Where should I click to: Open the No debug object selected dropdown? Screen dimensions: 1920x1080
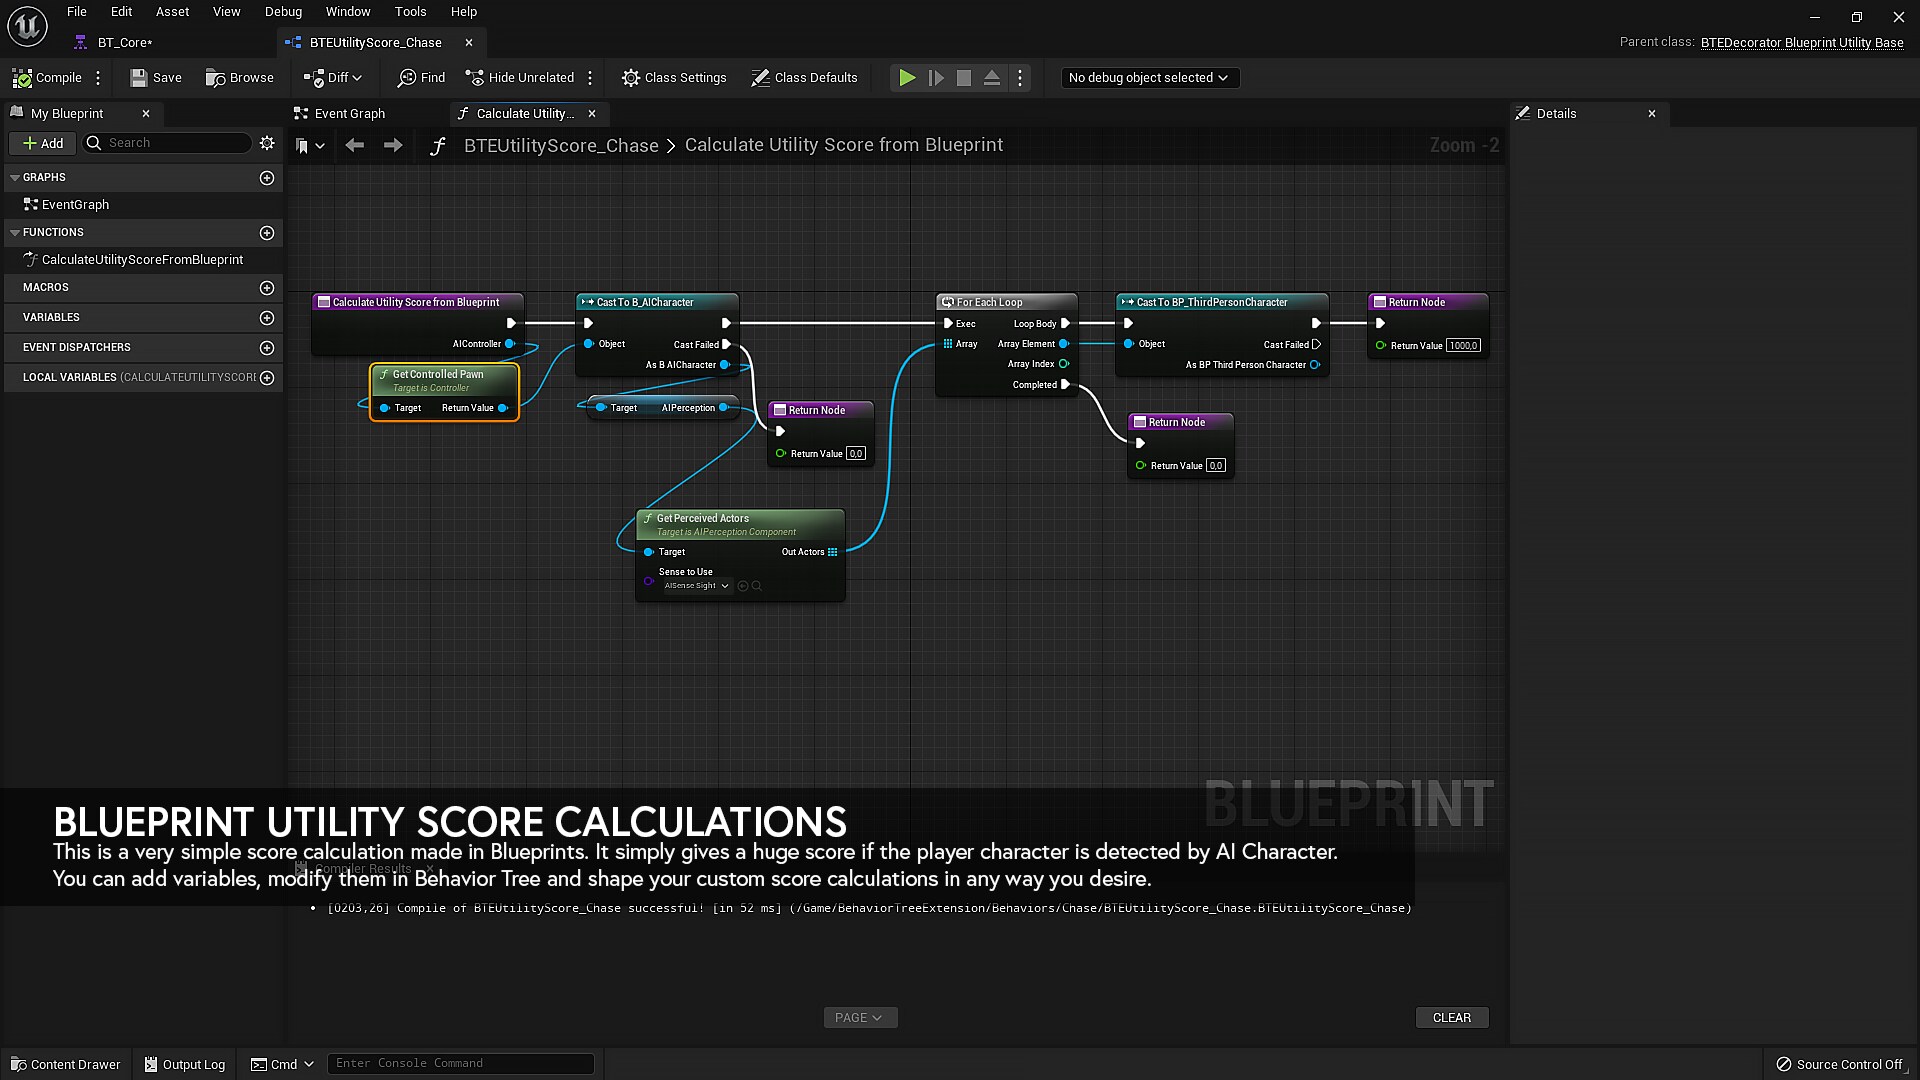(1149, 77)
